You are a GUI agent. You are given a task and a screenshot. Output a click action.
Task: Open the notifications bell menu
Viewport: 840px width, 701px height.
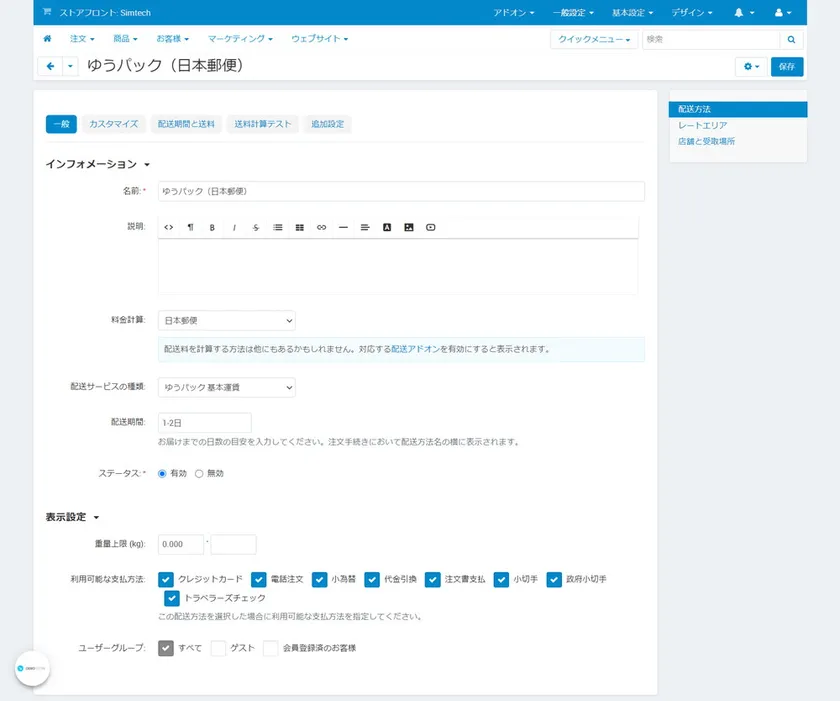coord(742,13)
